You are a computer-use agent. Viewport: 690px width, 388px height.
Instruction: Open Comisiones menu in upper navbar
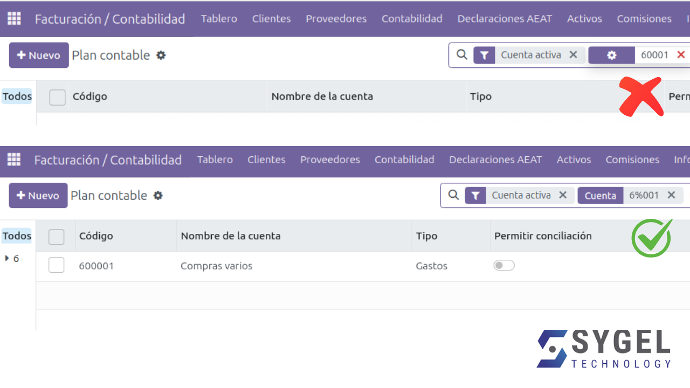point(644,18)
